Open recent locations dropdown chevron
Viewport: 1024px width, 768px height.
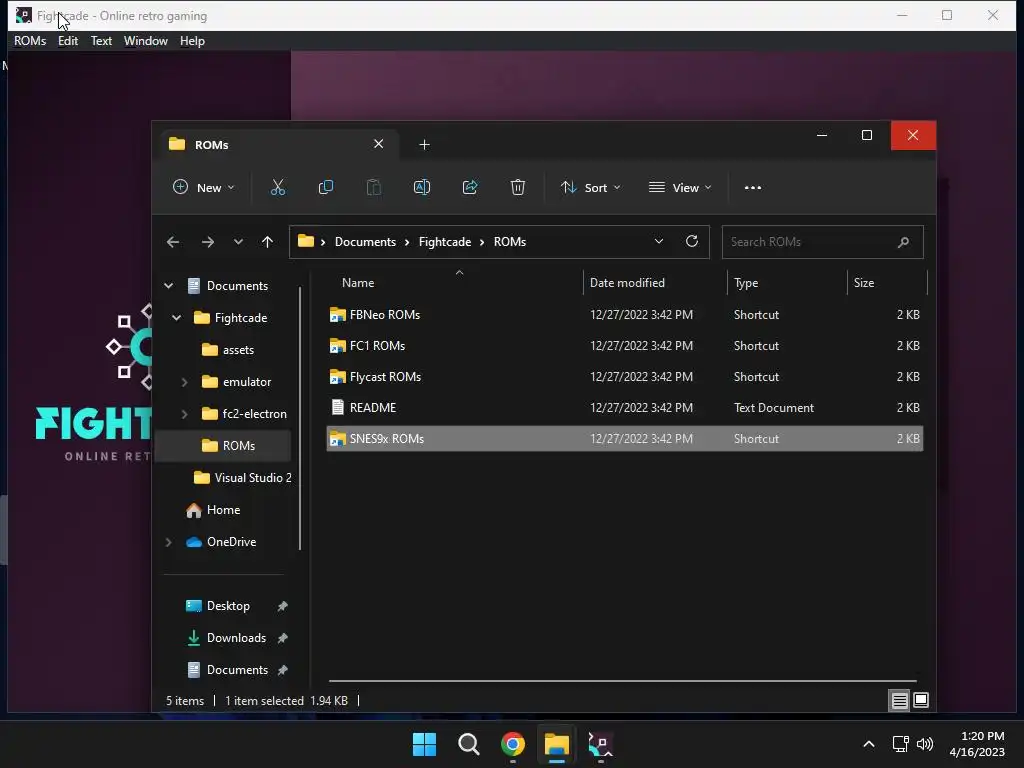pos(238,242)
